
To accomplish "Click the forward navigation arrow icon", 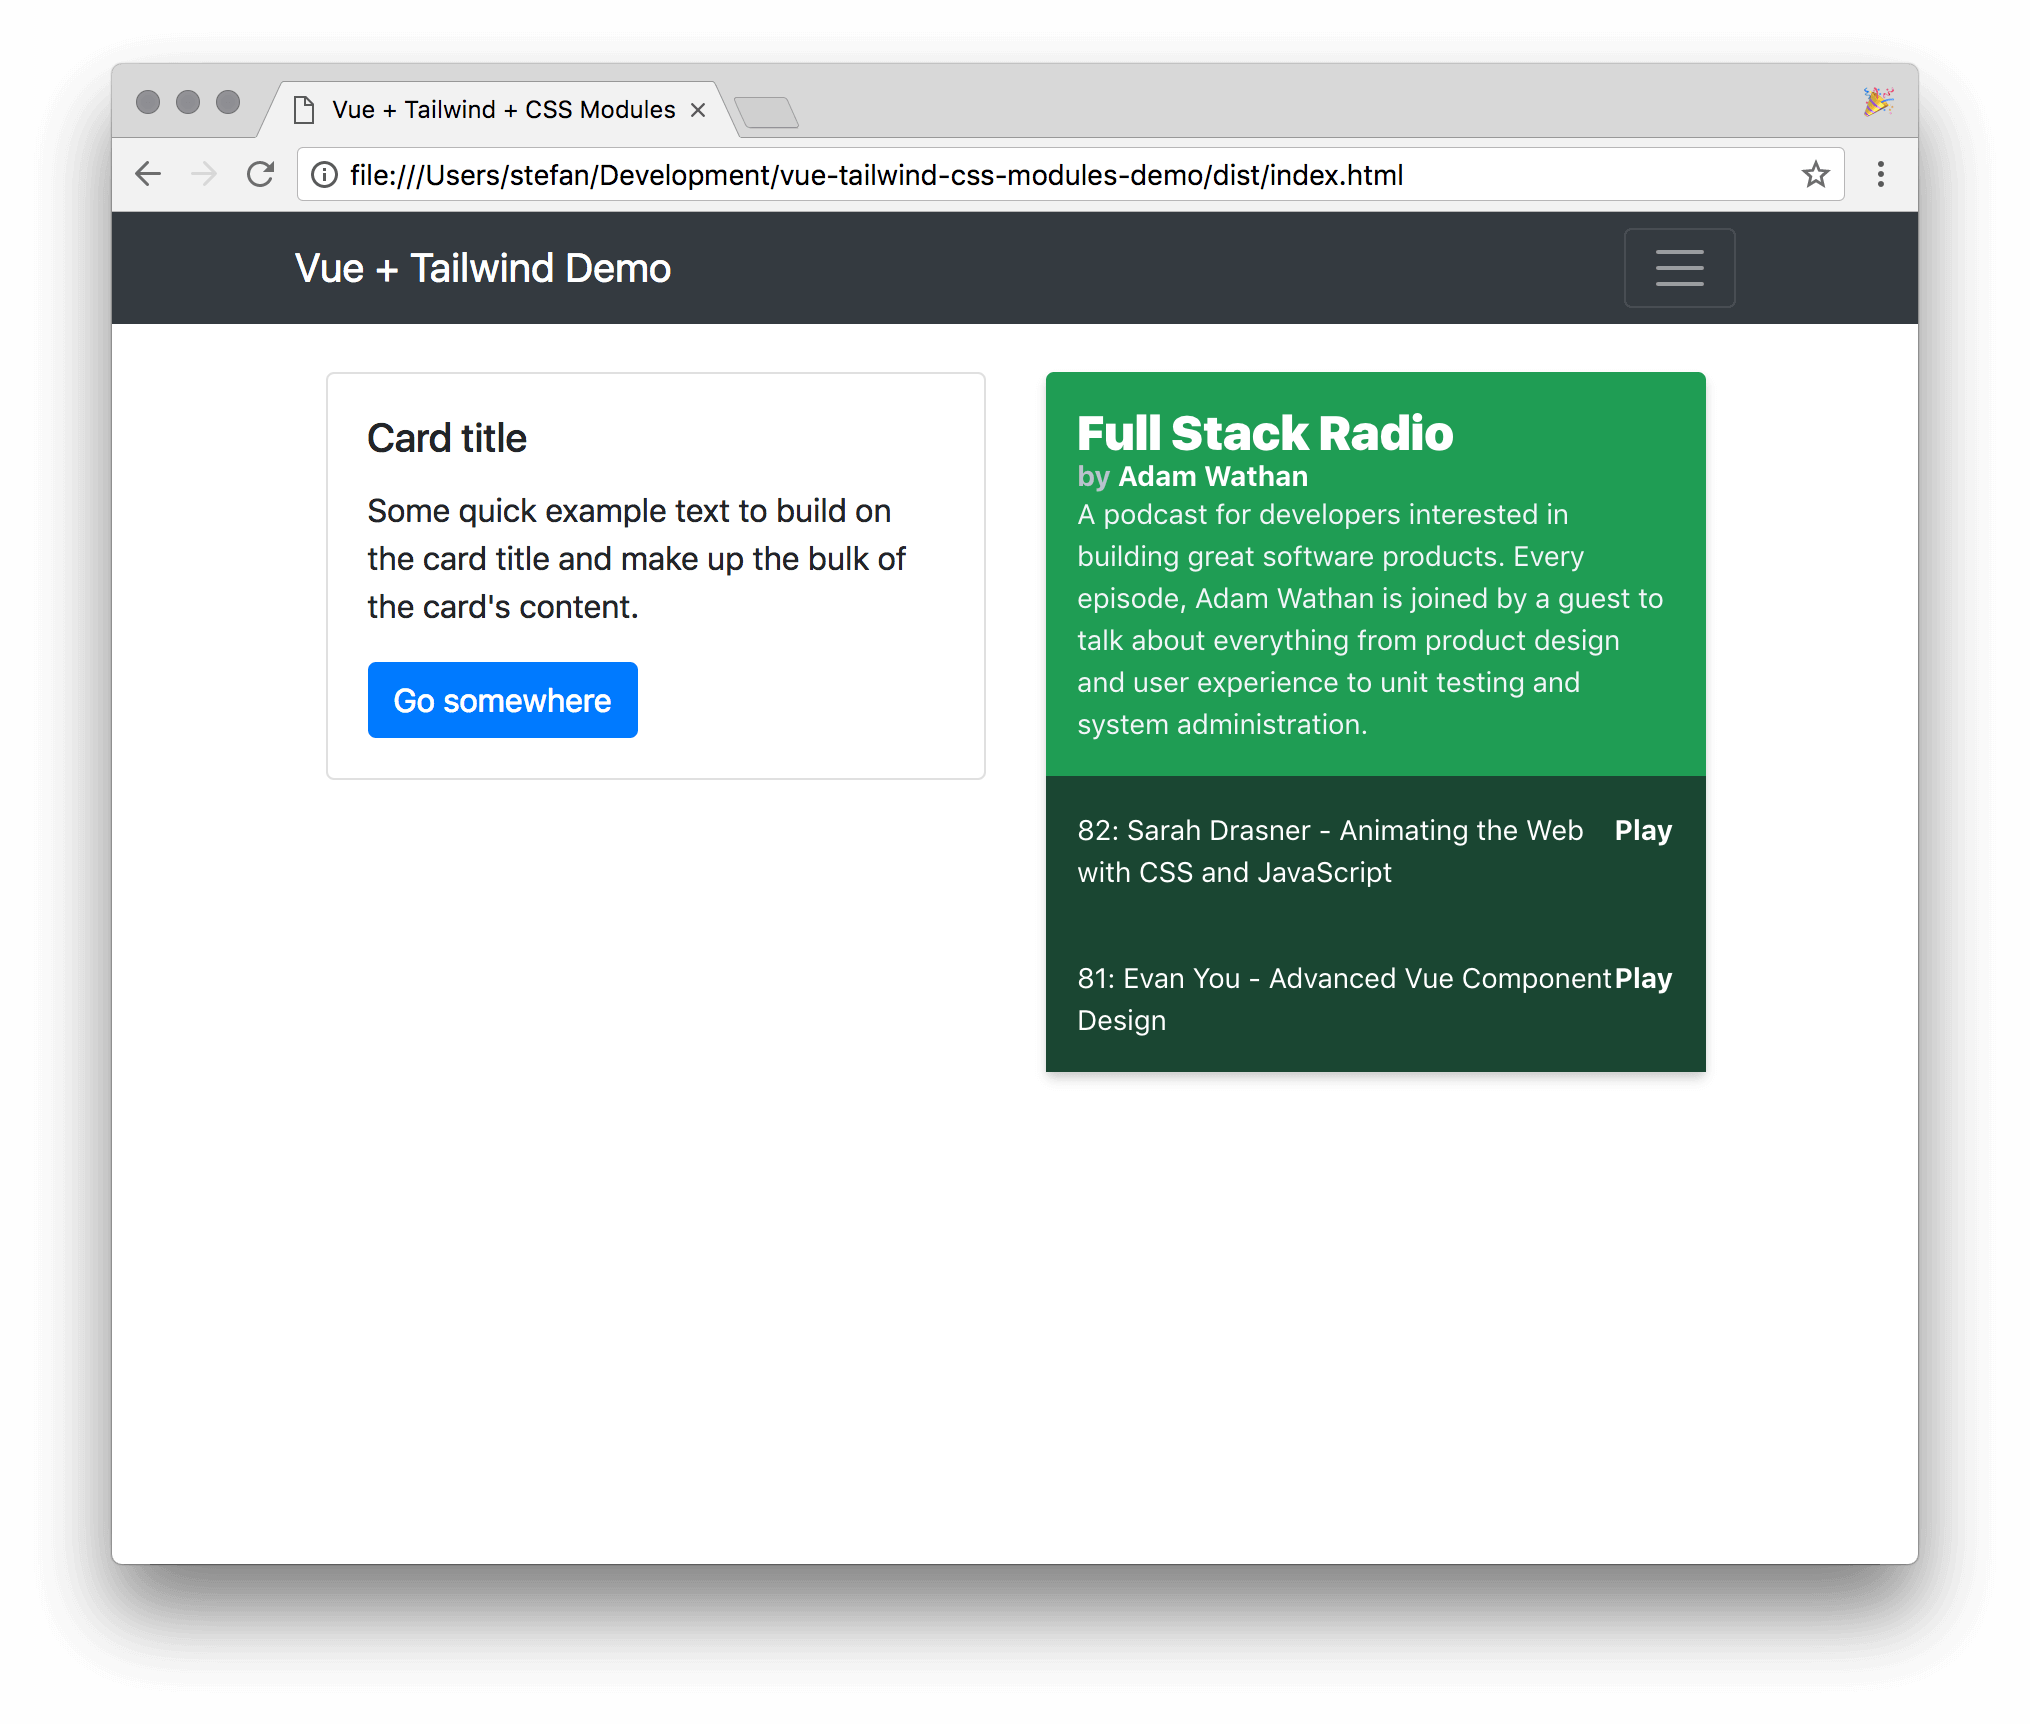I will 202,174.
